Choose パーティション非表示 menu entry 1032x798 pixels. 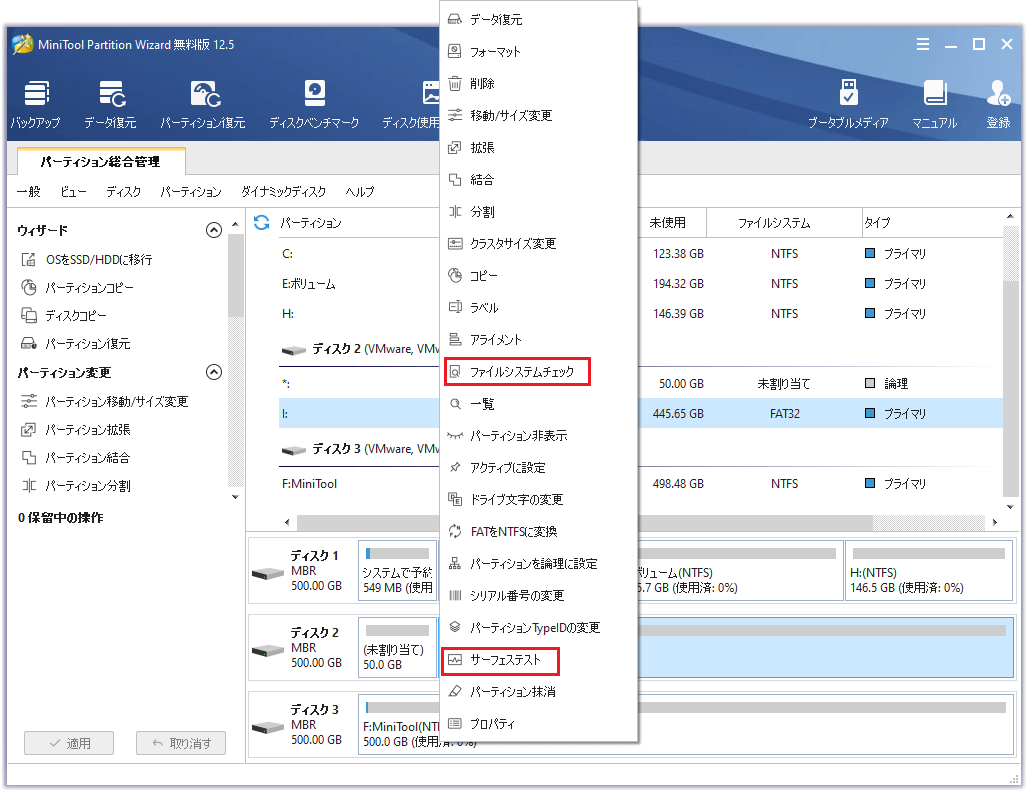pos(538,436)
